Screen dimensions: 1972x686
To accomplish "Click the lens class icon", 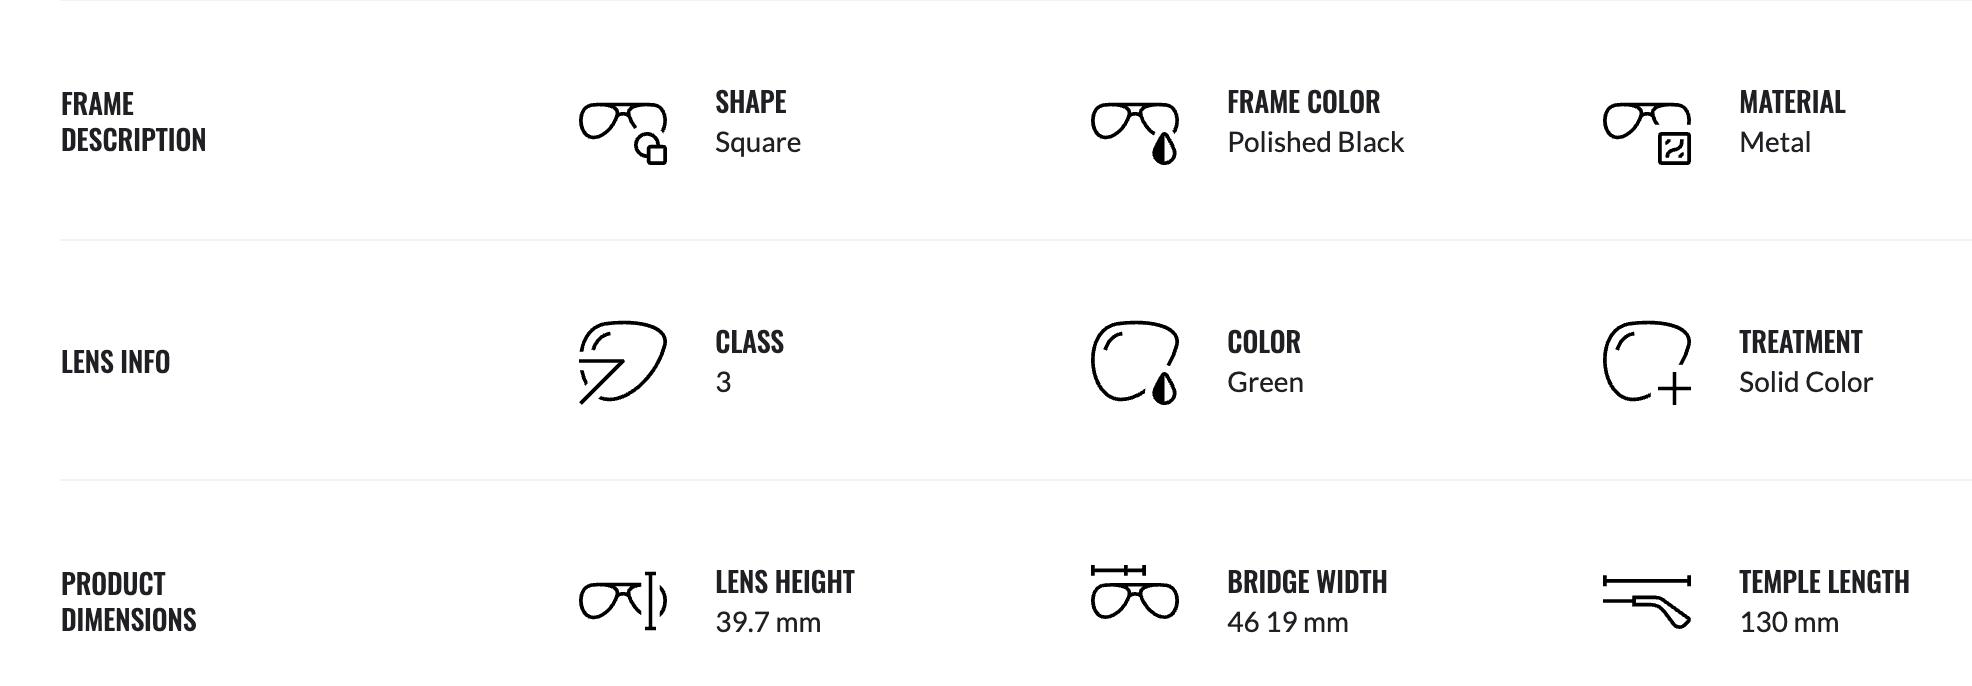I will pyautogui.click(x=622, y=362).
